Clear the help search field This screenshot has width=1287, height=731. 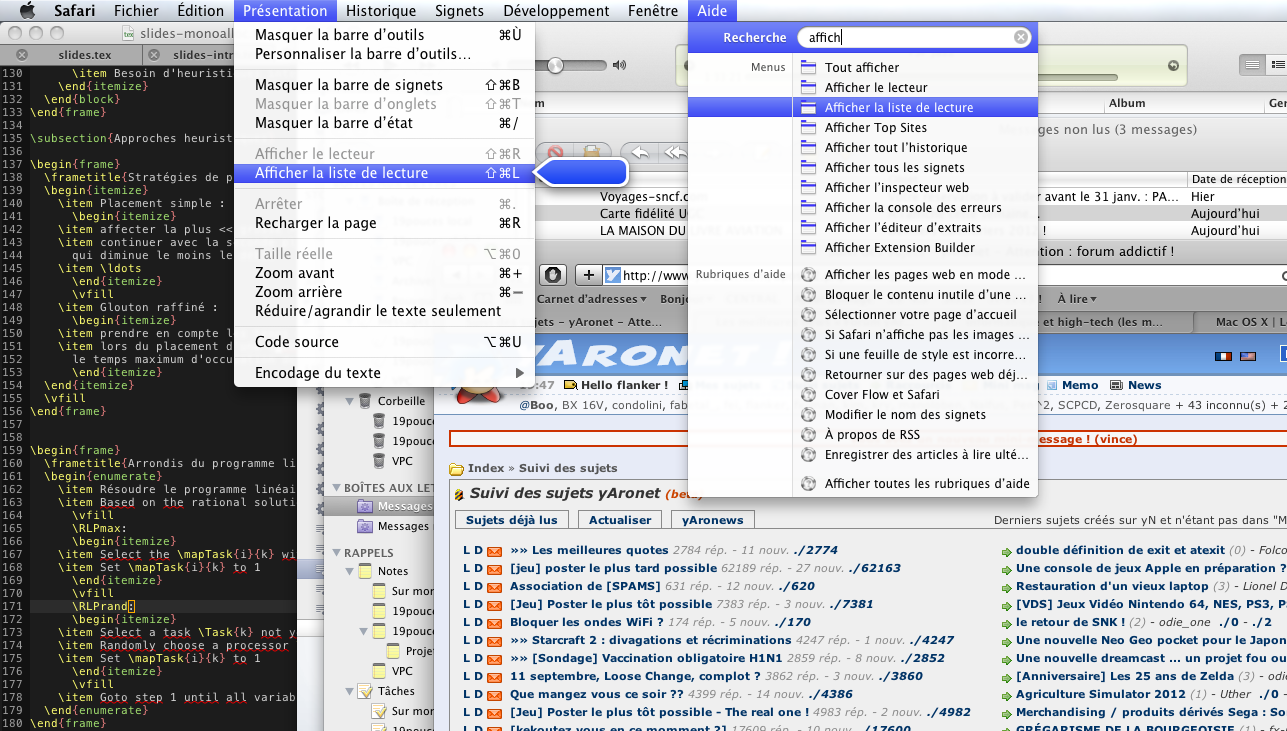1020,37
